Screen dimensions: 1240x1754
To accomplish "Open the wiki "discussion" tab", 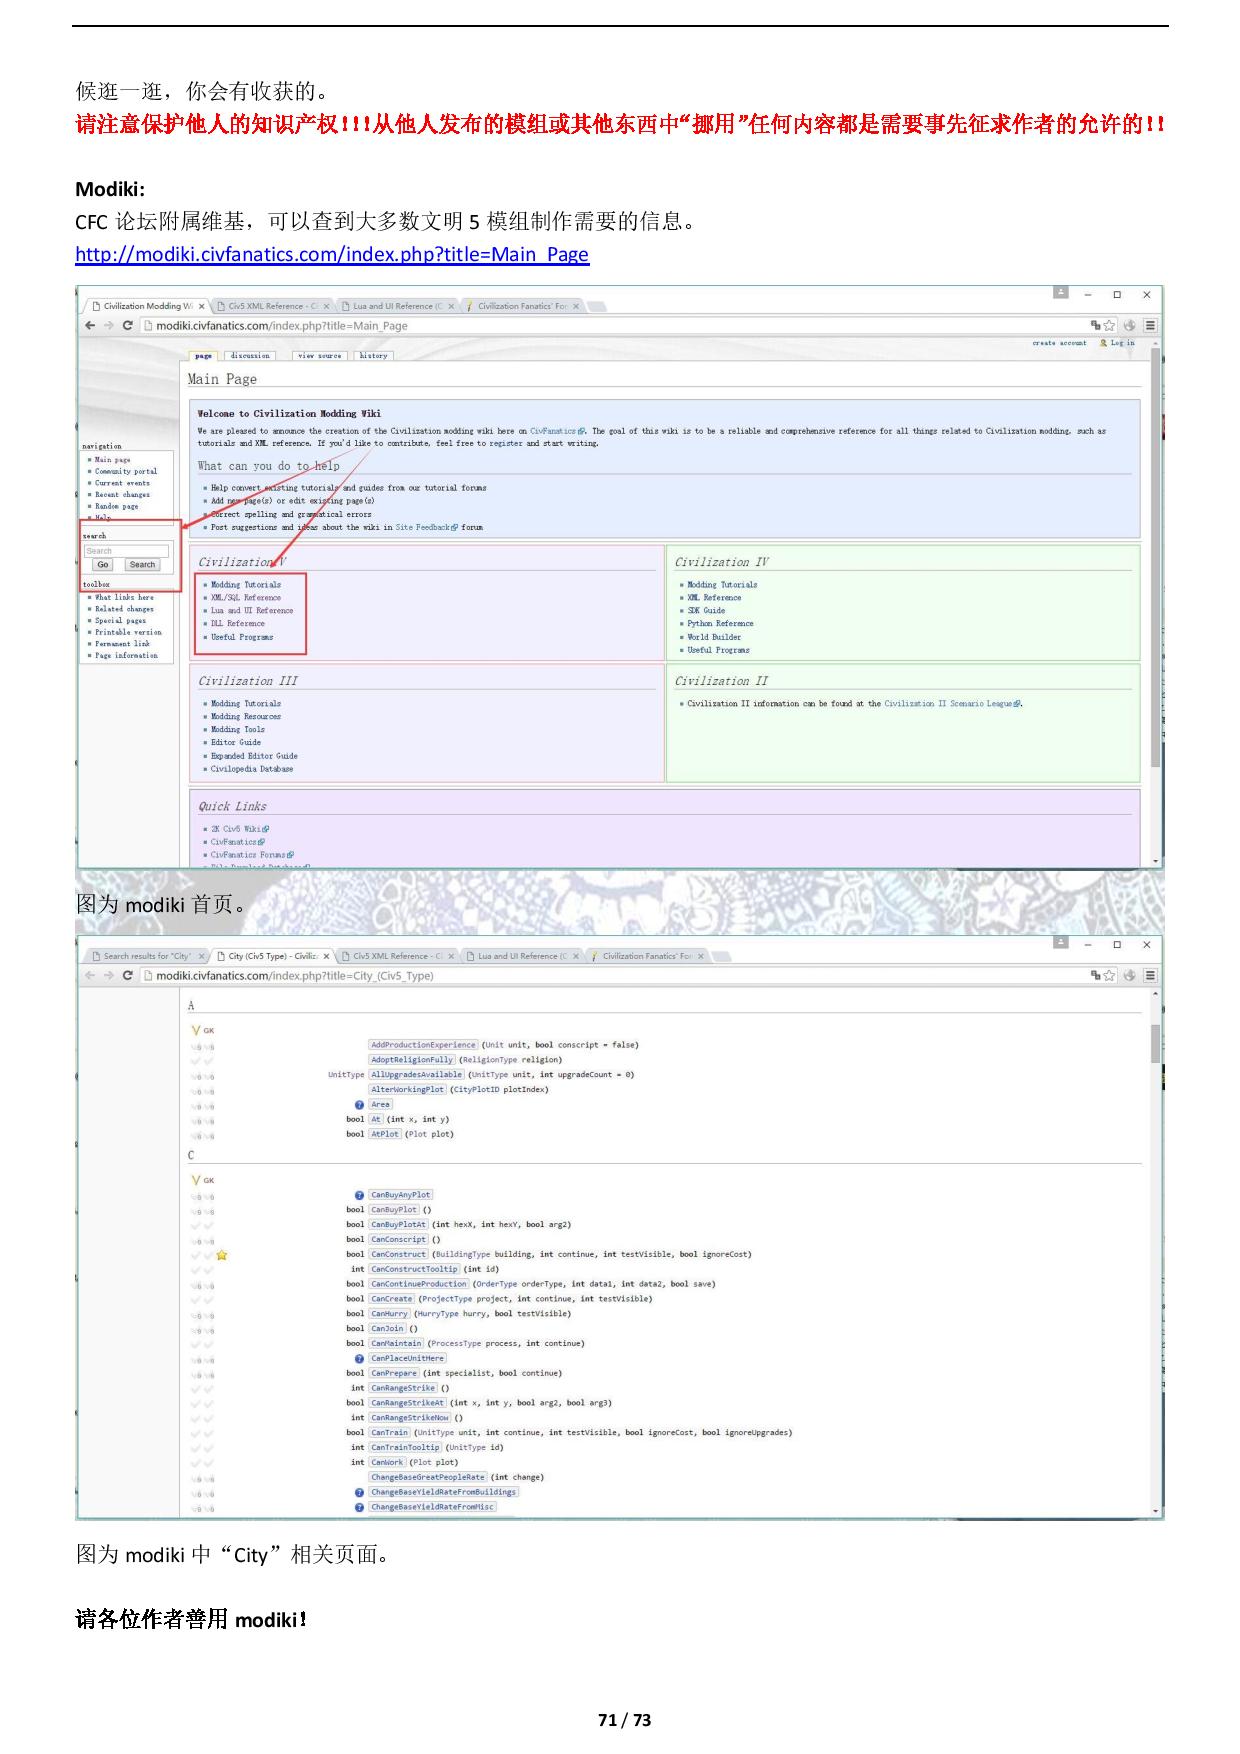I will (250, 355).
